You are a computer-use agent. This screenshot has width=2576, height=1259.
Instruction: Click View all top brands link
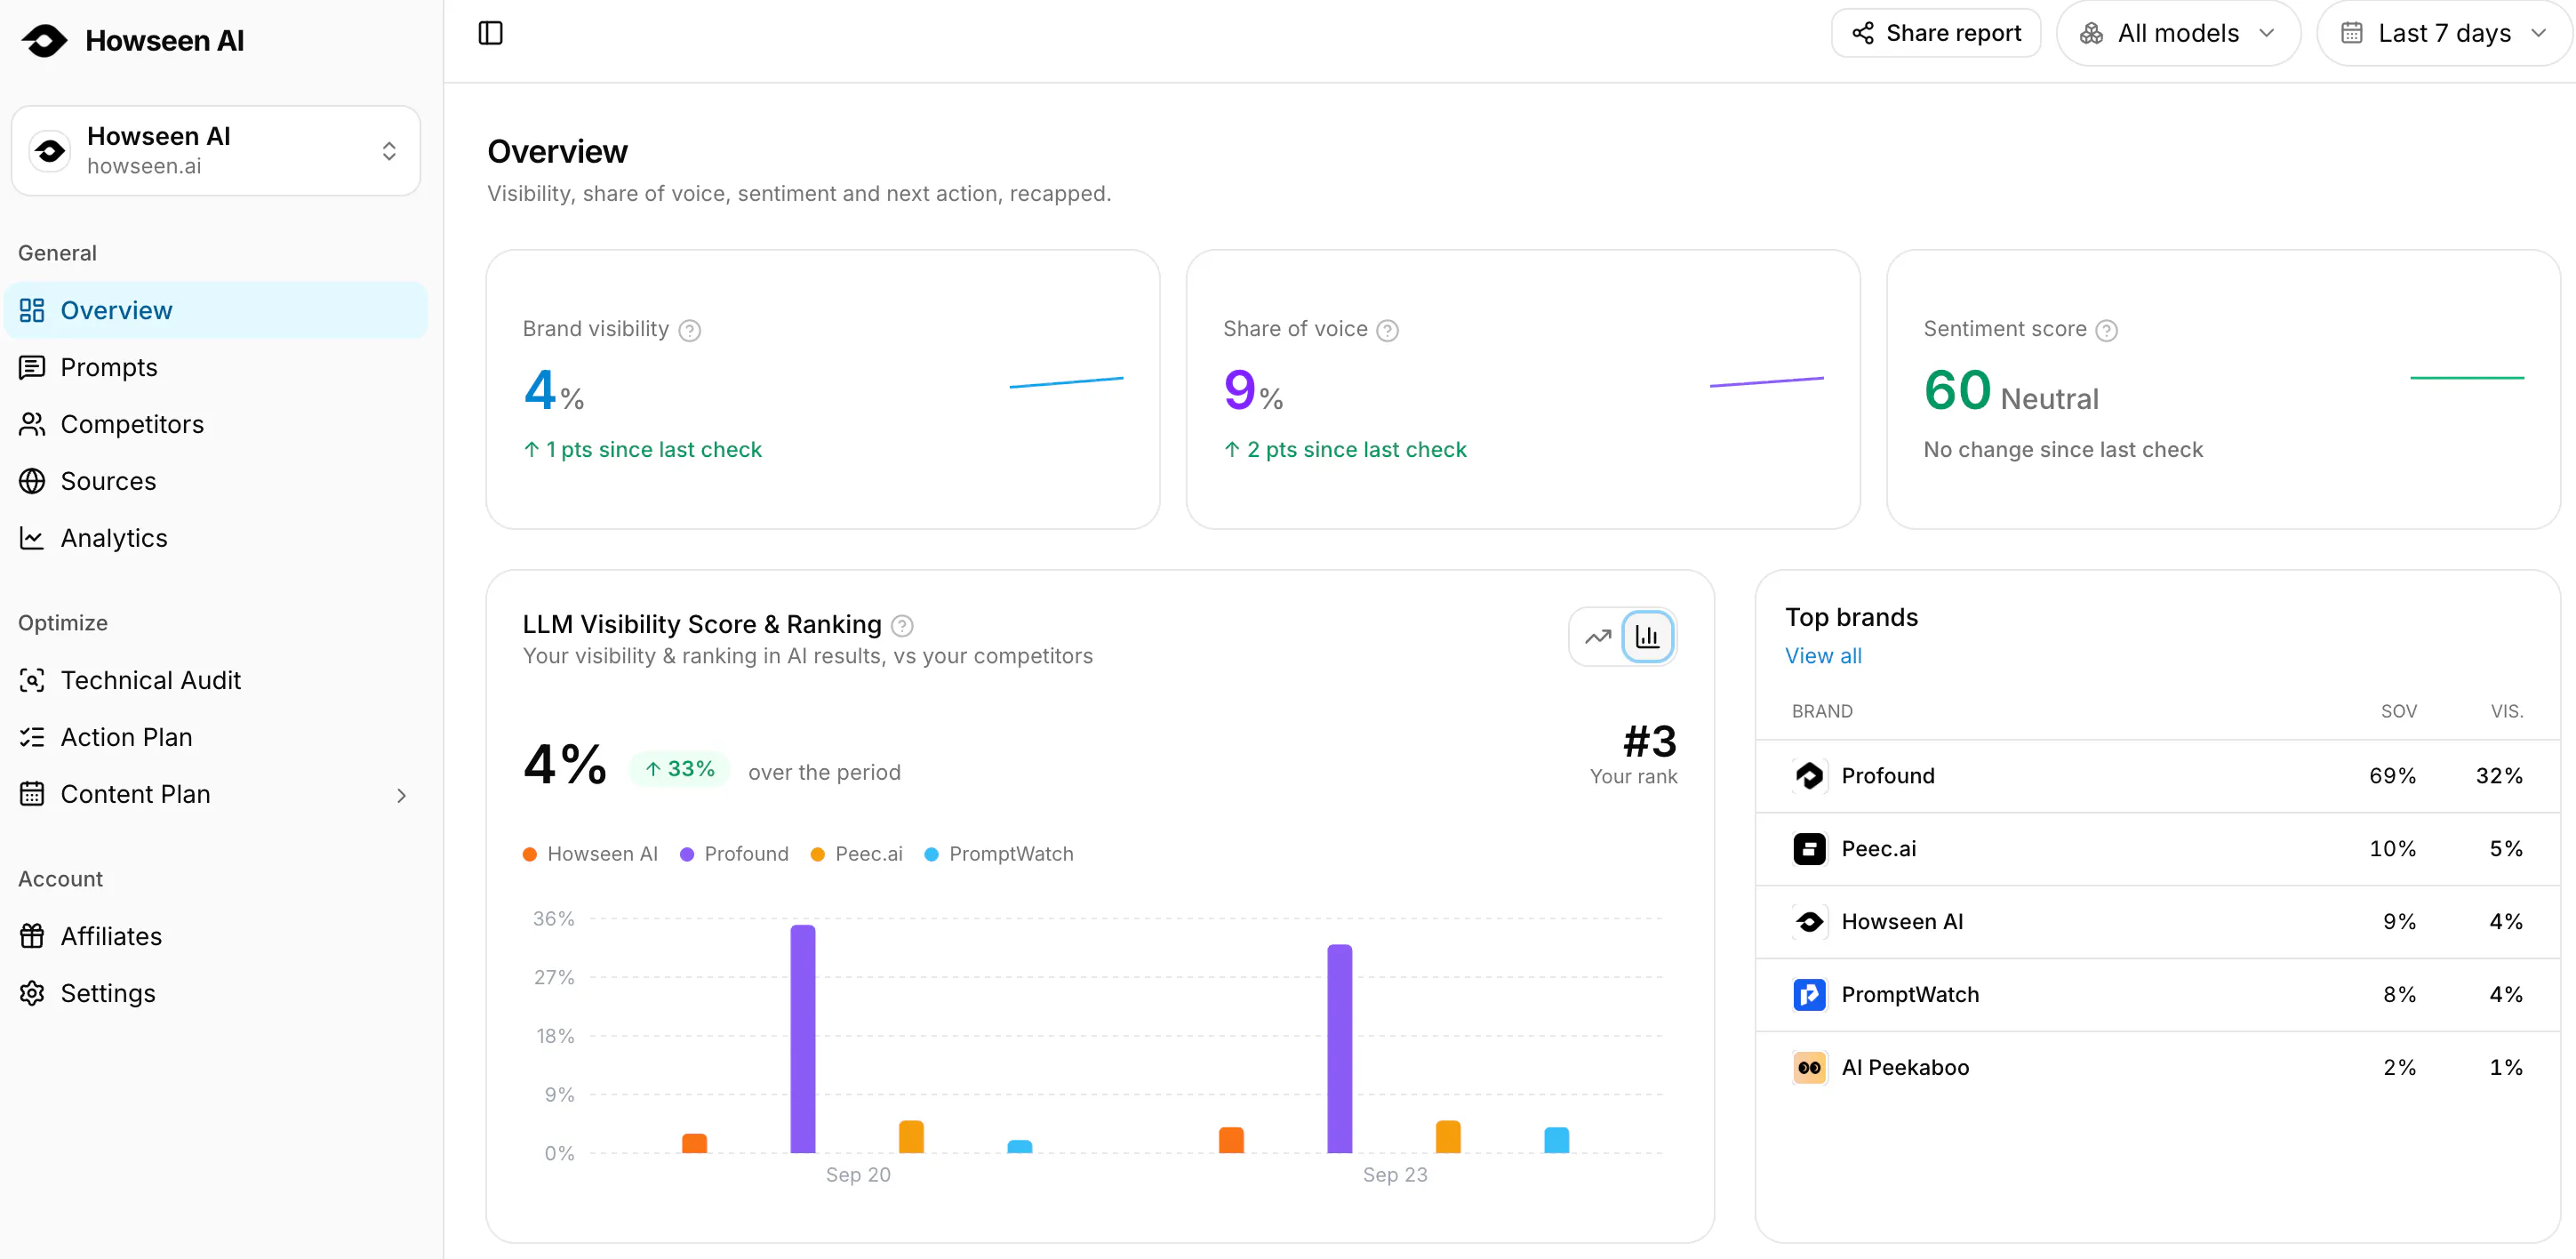(x=1823, y=656)
